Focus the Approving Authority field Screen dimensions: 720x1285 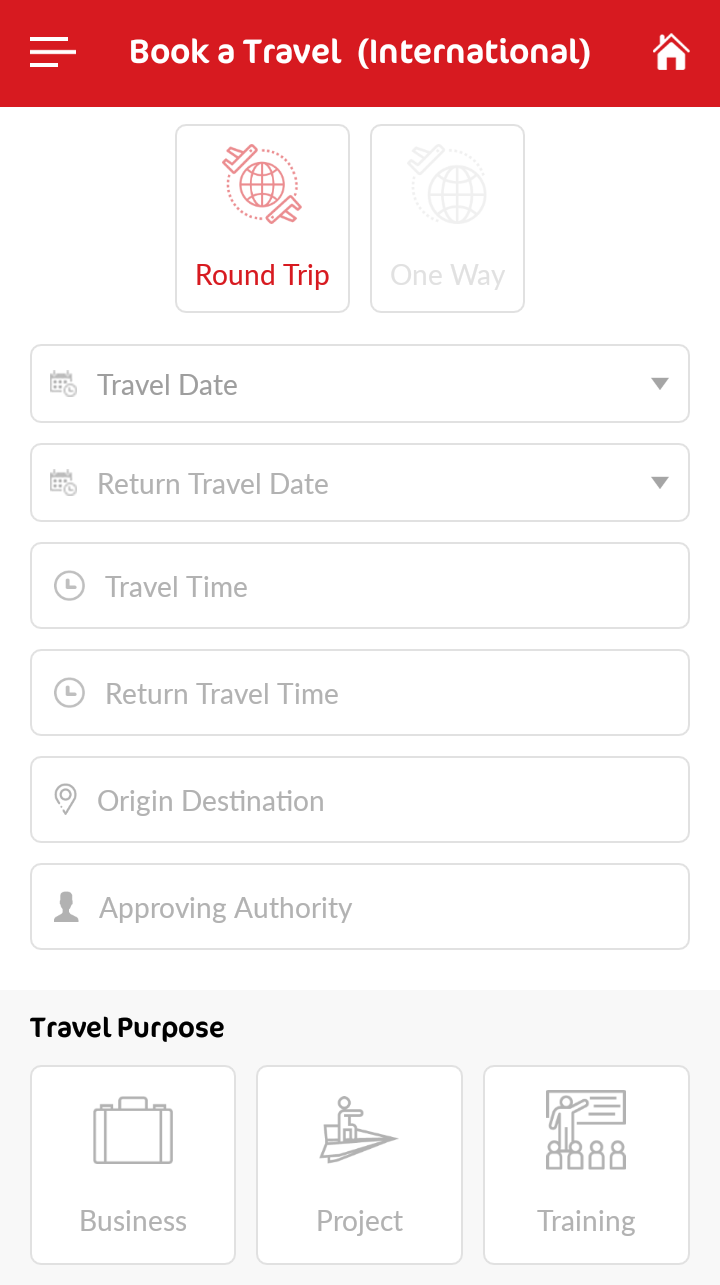(x=360, y=907)
